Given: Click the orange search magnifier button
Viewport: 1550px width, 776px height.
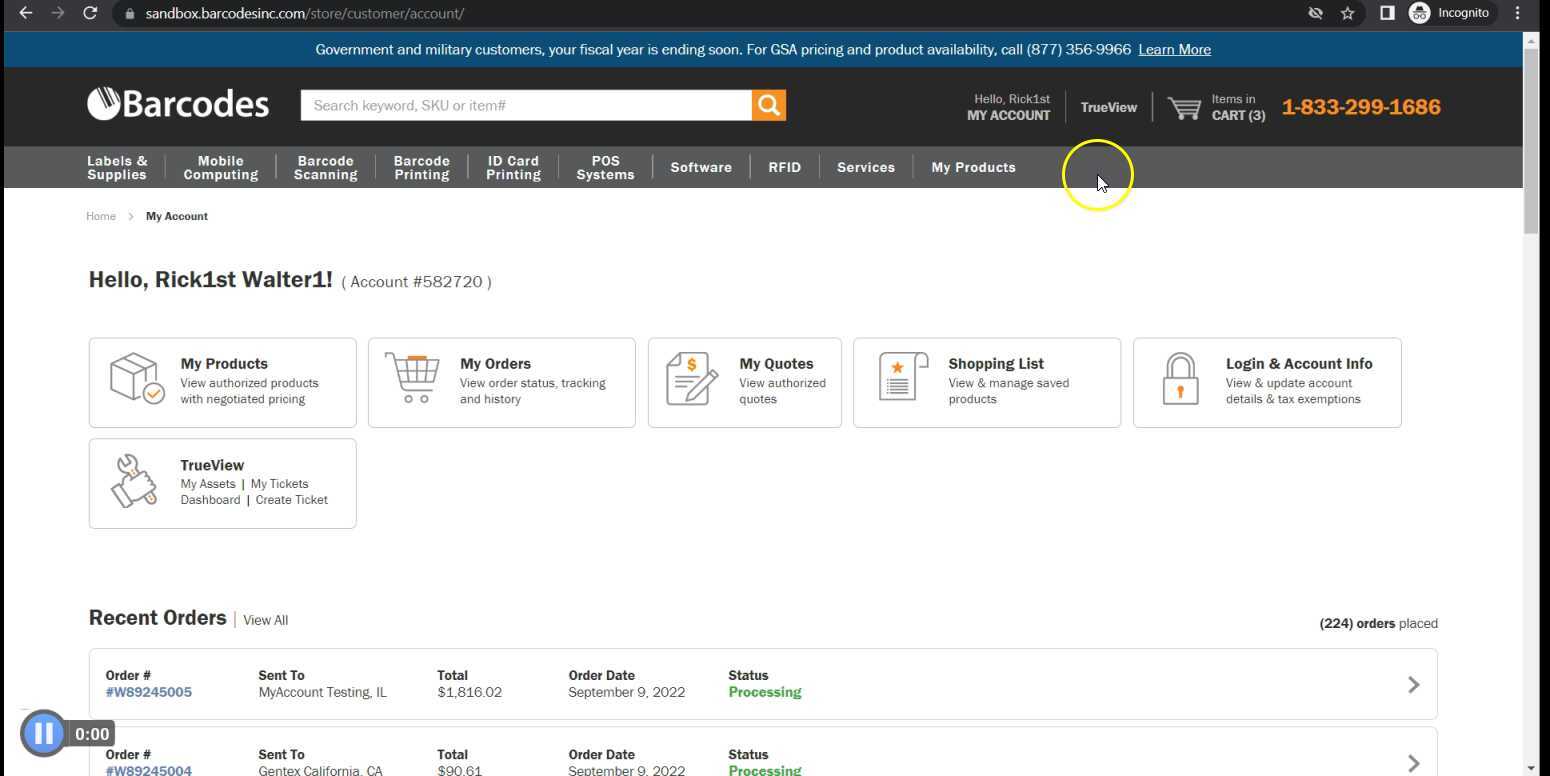Looking at the screenshot, I should 768,105.
